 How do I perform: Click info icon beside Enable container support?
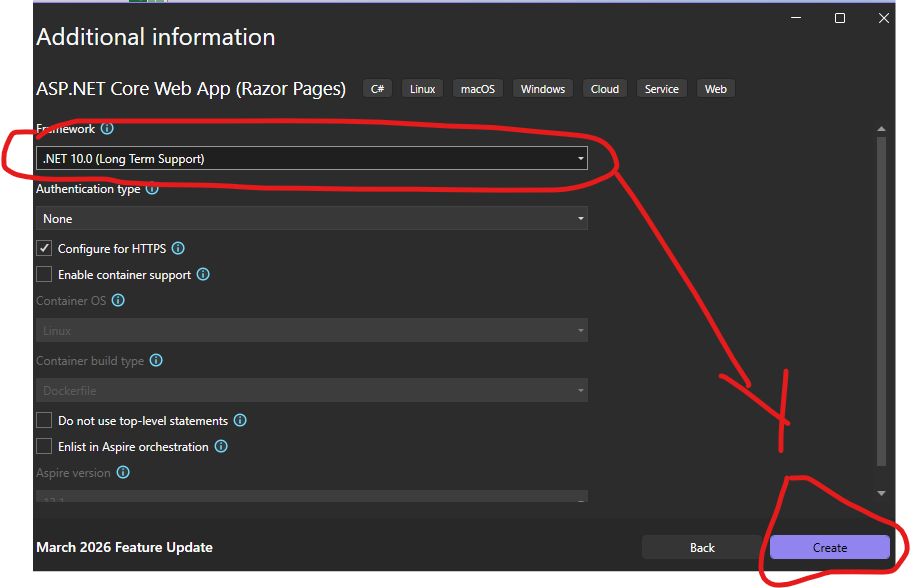pos(203,274)
